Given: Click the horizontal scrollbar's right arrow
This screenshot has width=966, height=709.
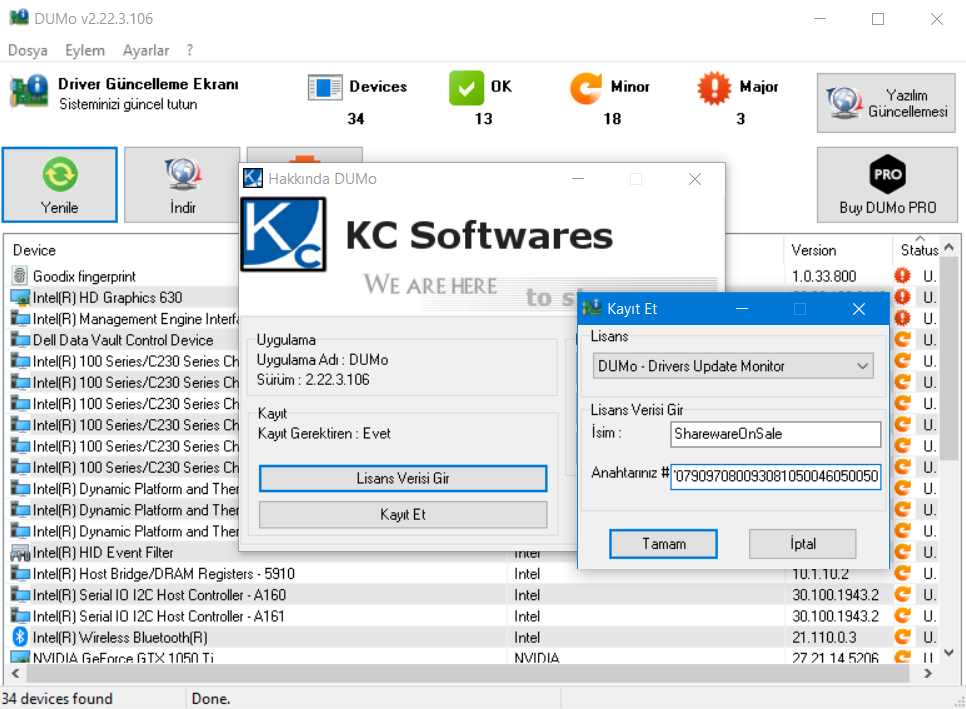Looking at the screenshot, I should (928, 673).
